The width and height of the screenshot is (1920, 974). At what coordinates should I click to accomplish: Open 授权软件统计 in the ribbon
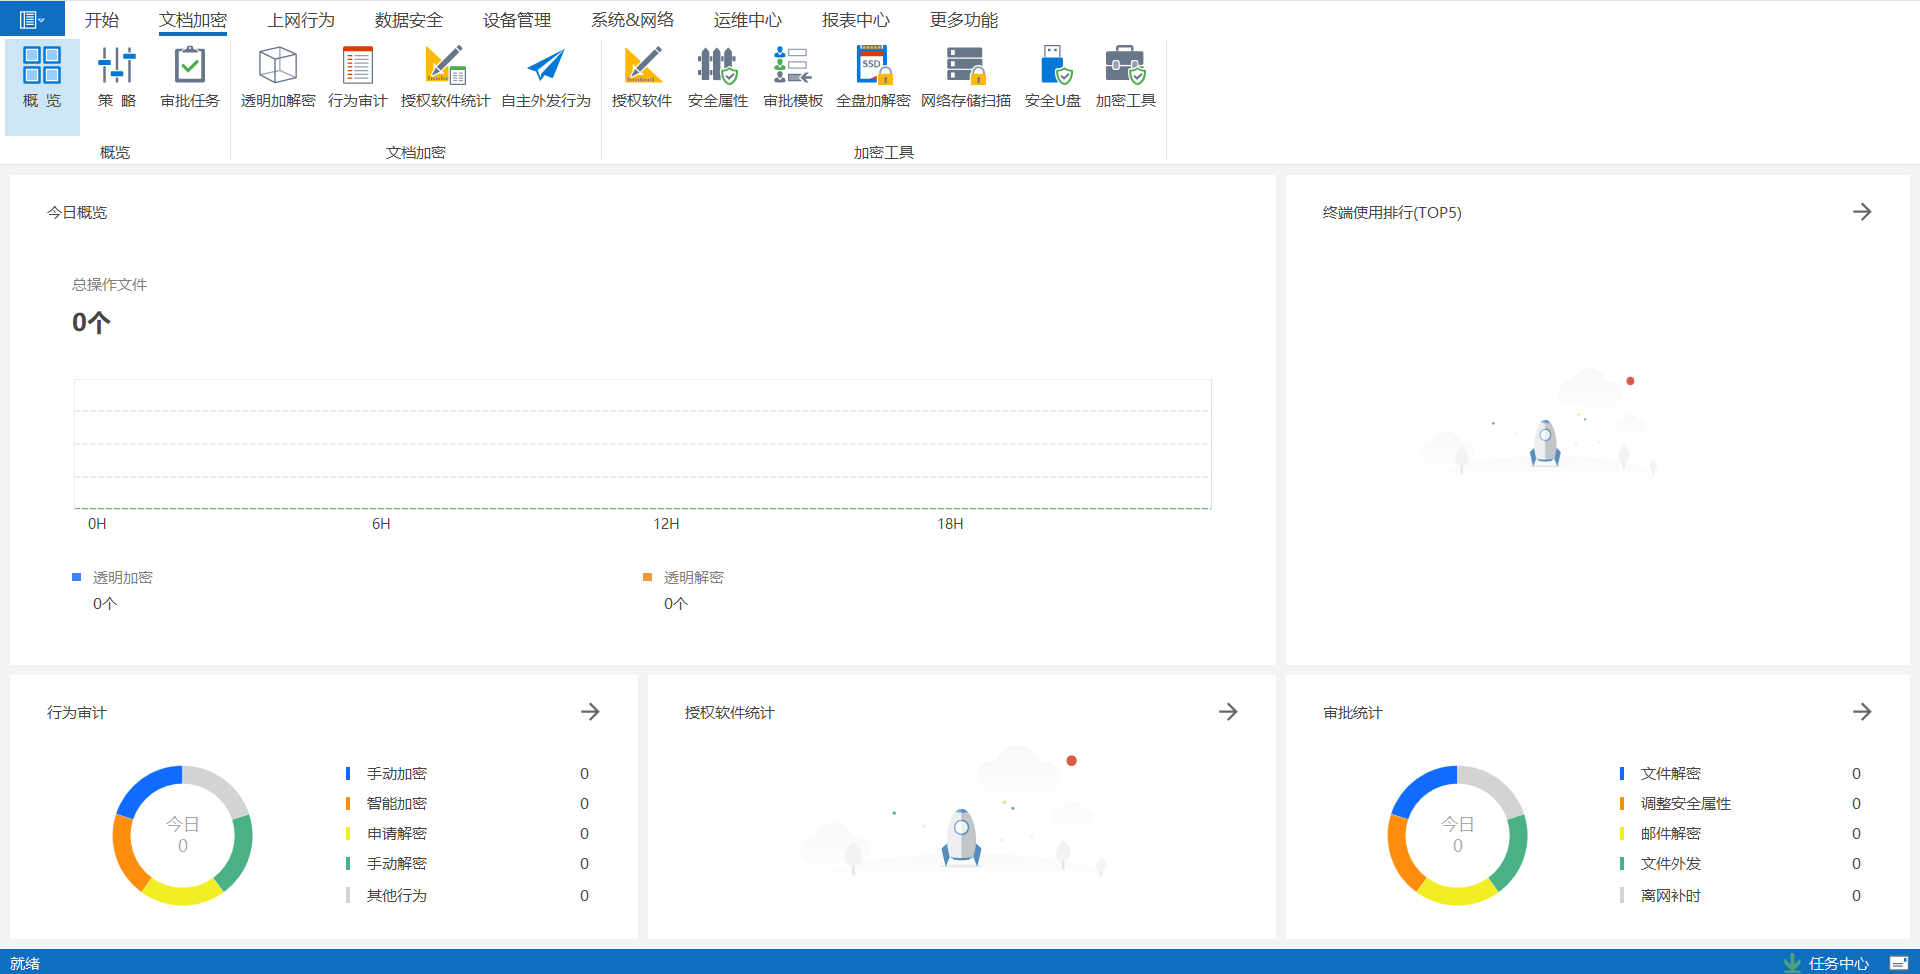point(445,77)
